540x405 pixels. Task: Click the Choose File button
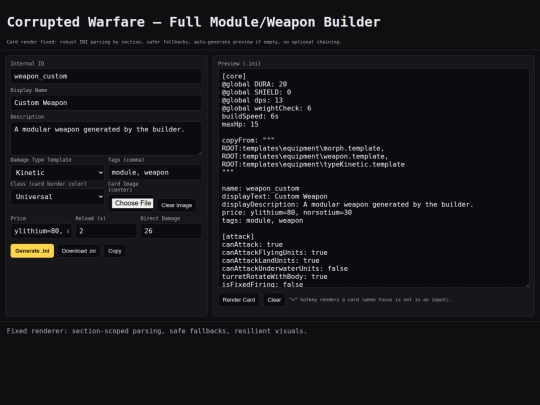coord(133,203)
